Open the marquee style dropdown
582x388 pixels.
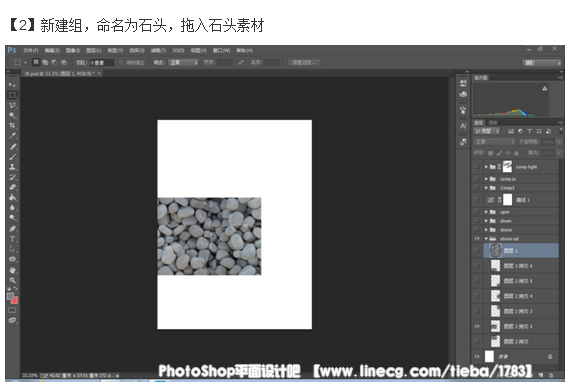point(183,62)
